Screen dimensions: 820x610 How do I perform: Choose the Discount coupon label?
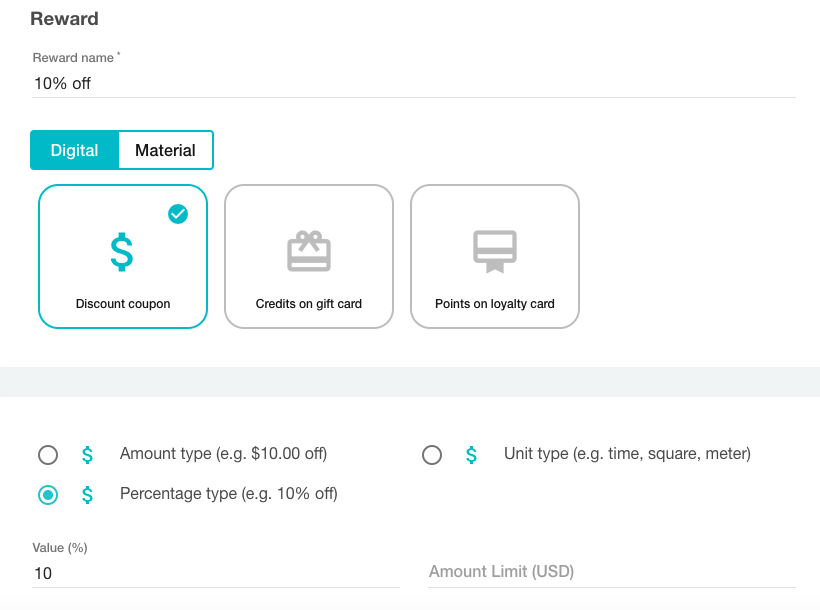(x=123, y=304)
